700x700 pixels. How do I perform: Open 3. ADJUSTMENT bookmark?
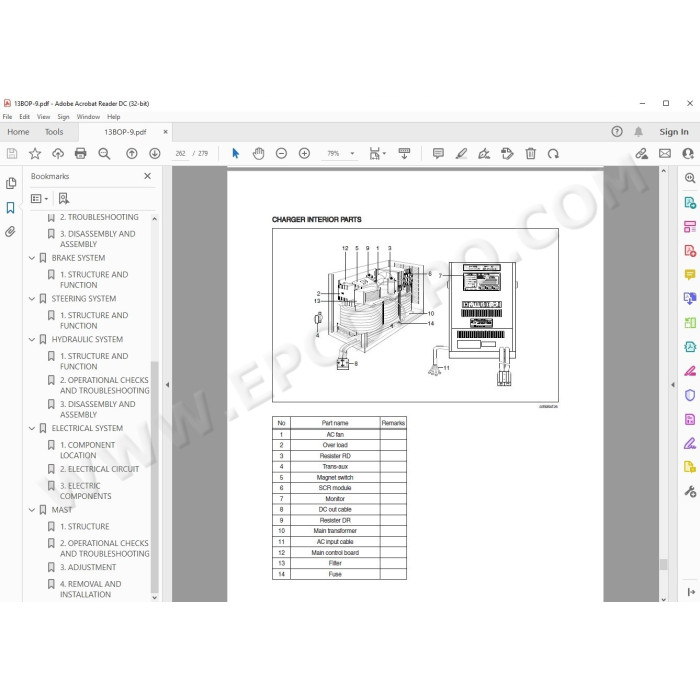[x=88, y=567]
